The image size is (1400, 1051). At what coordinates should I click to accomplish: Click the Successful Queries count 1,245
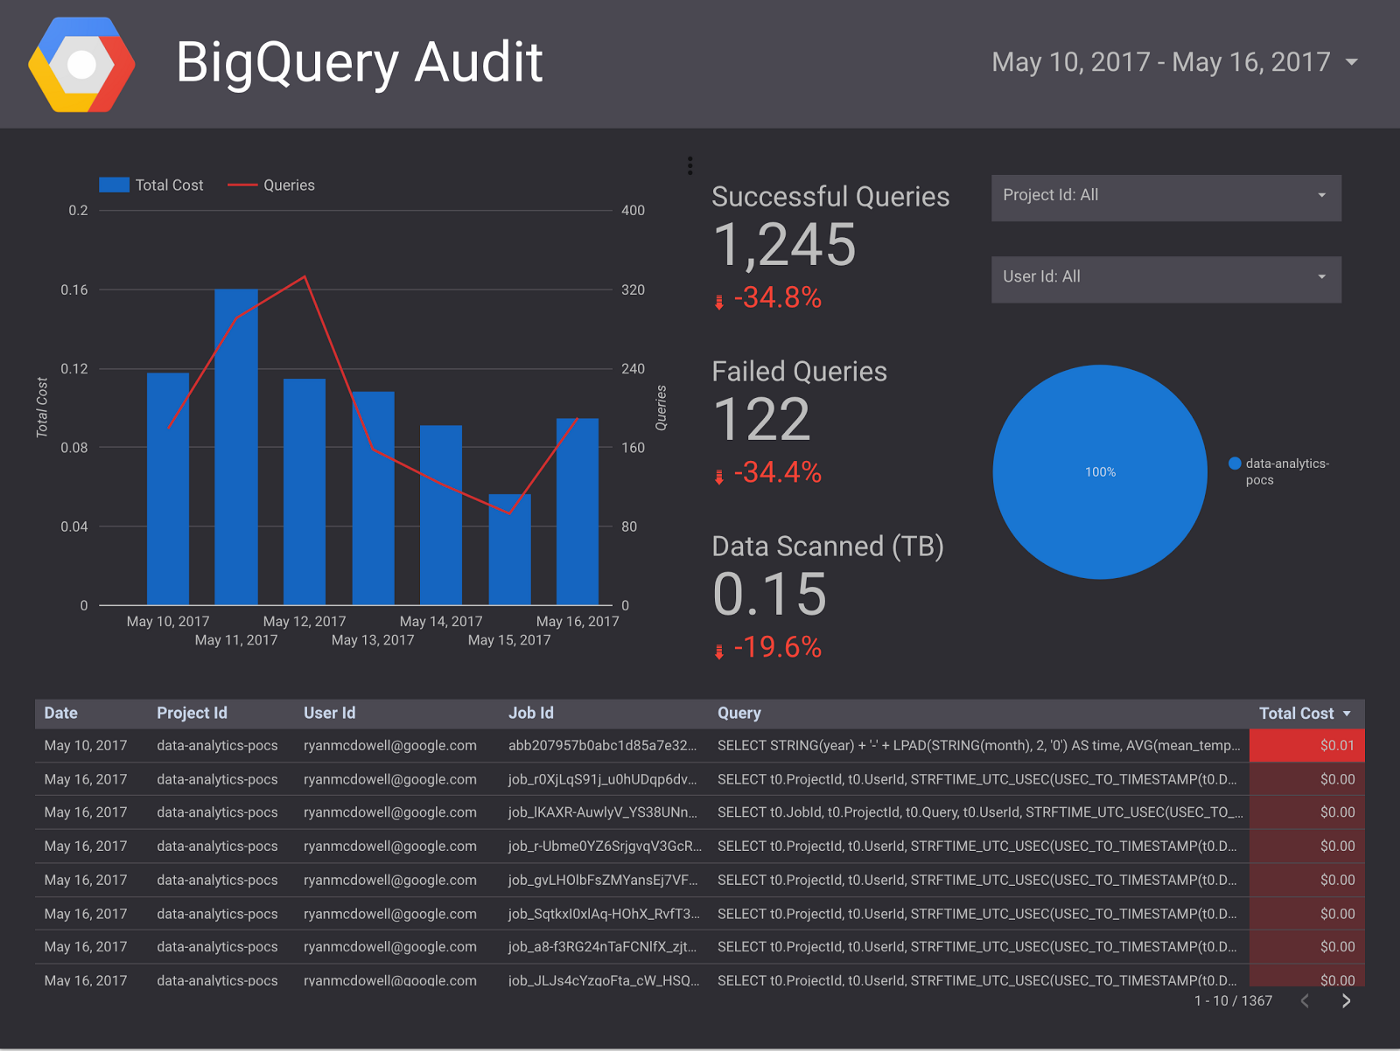784,245
